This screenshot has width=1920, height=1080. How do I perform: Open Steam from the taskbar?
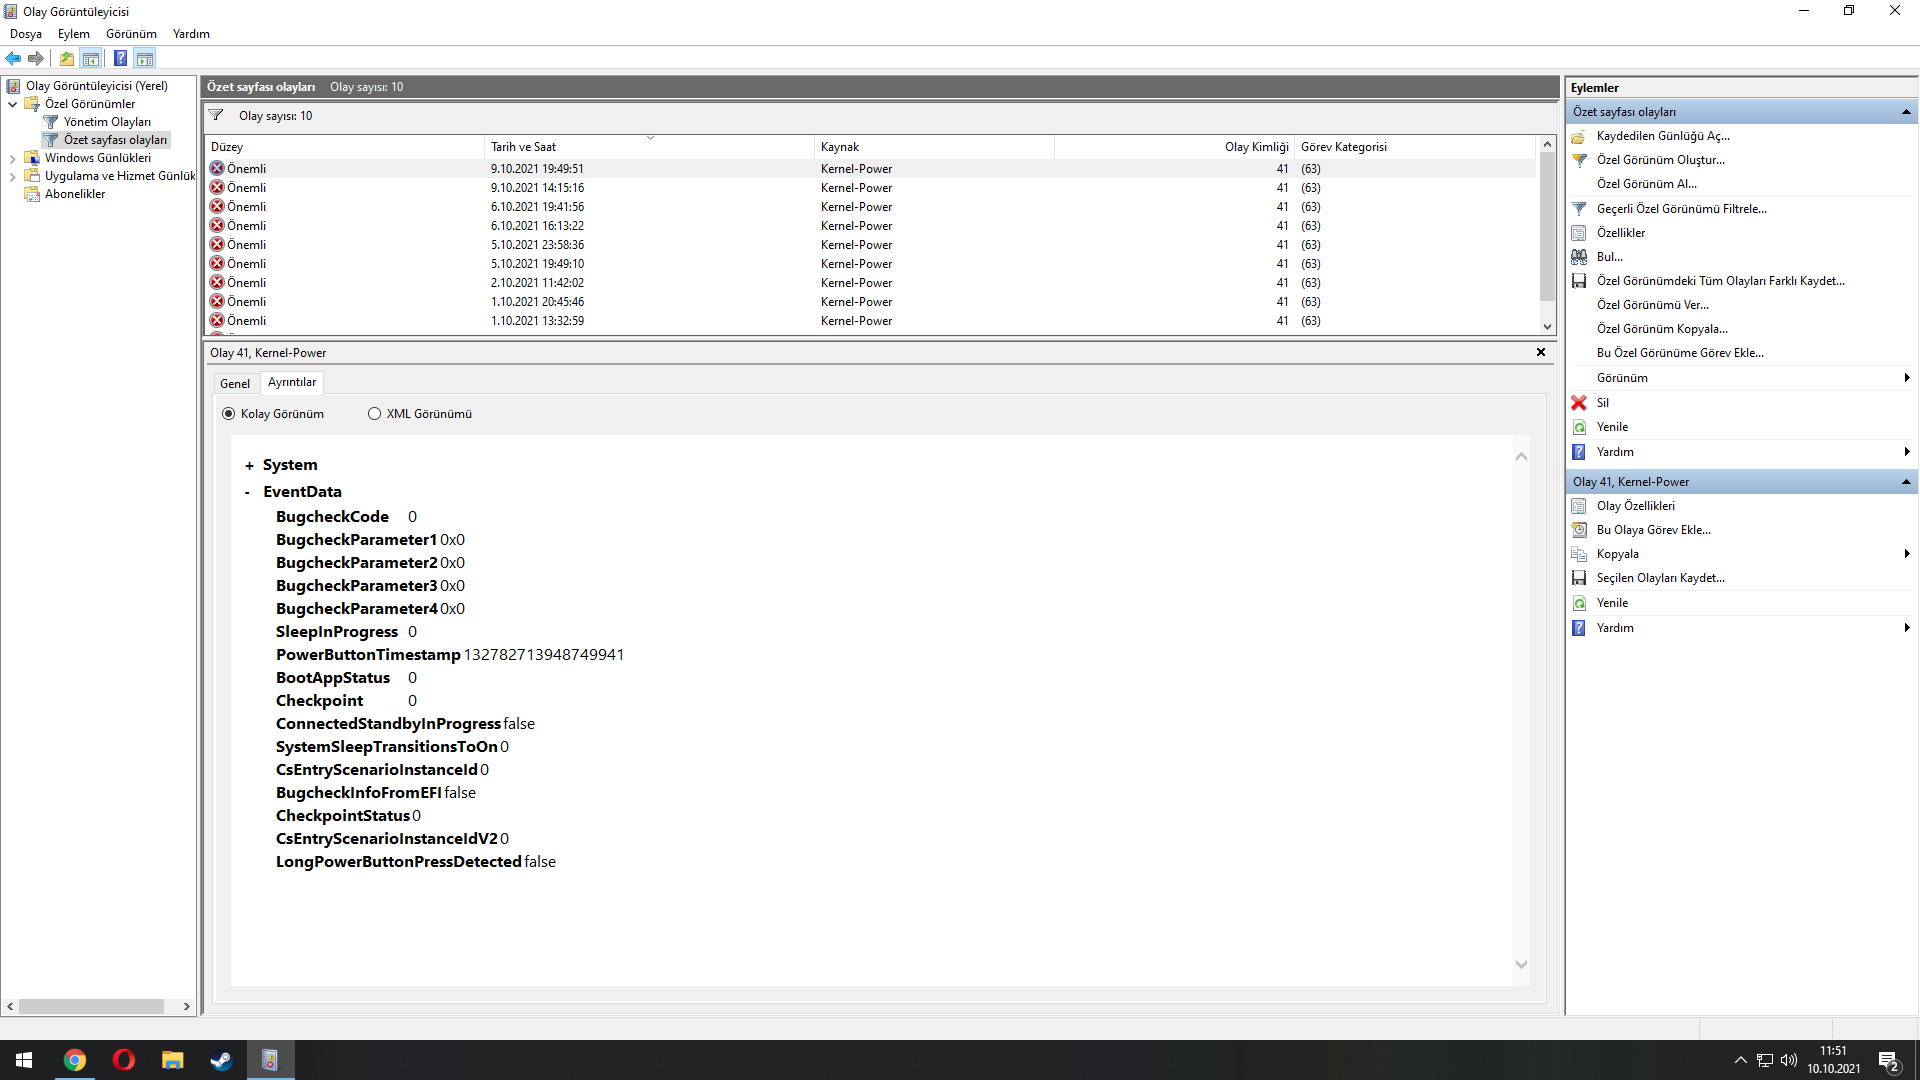(x=221, y=1060)
